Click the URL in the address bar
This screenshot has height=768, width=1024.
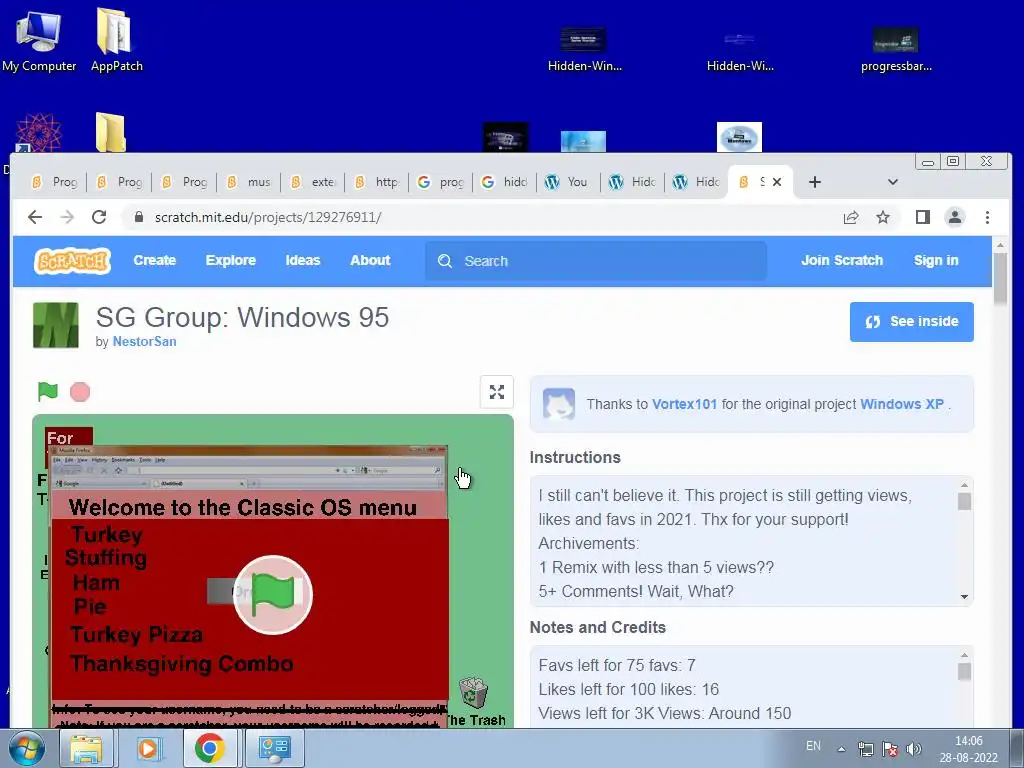[x=268, y=217]
